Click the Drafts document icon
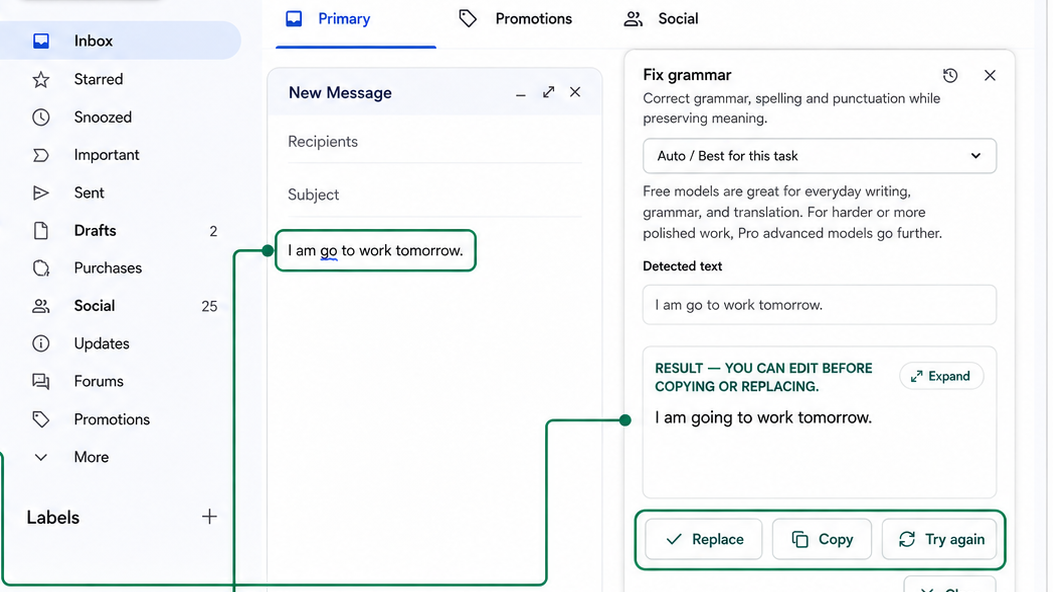 pyautogui.click(x=41, y=230)
